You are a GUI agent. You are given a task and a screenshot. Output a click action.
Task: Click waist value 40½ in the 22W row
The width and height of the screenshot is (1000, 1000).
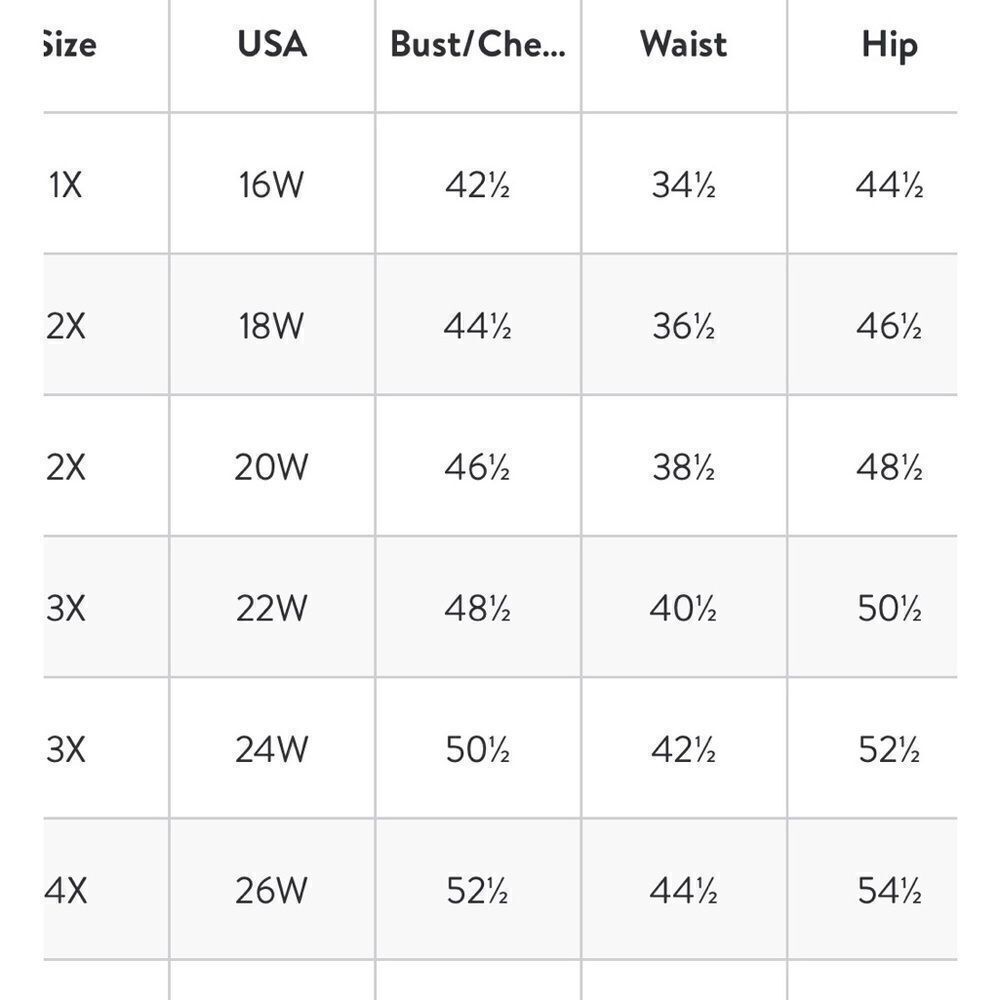683,608
